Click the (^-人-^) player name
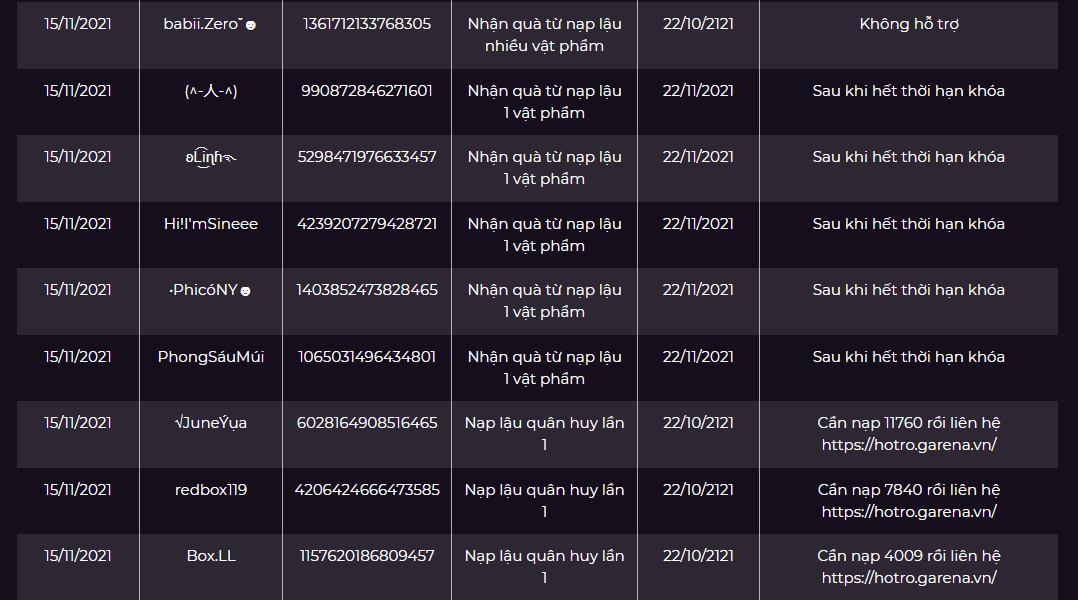 click(211, 91)
